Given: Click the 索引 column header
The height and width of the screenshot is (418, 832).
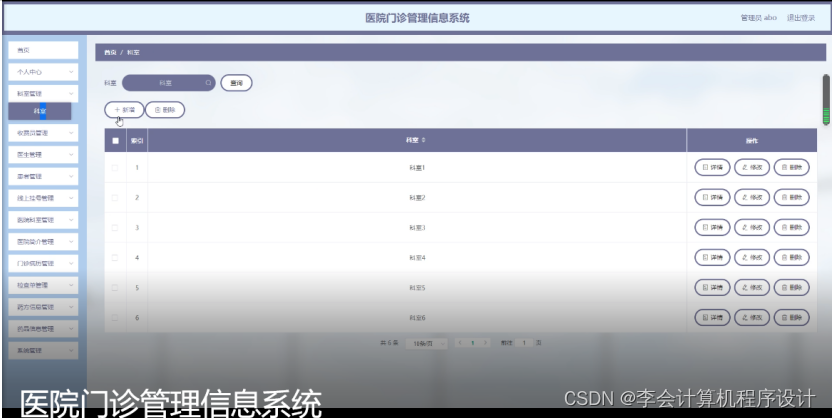Looking at the screenshot, I should (137, 141).
